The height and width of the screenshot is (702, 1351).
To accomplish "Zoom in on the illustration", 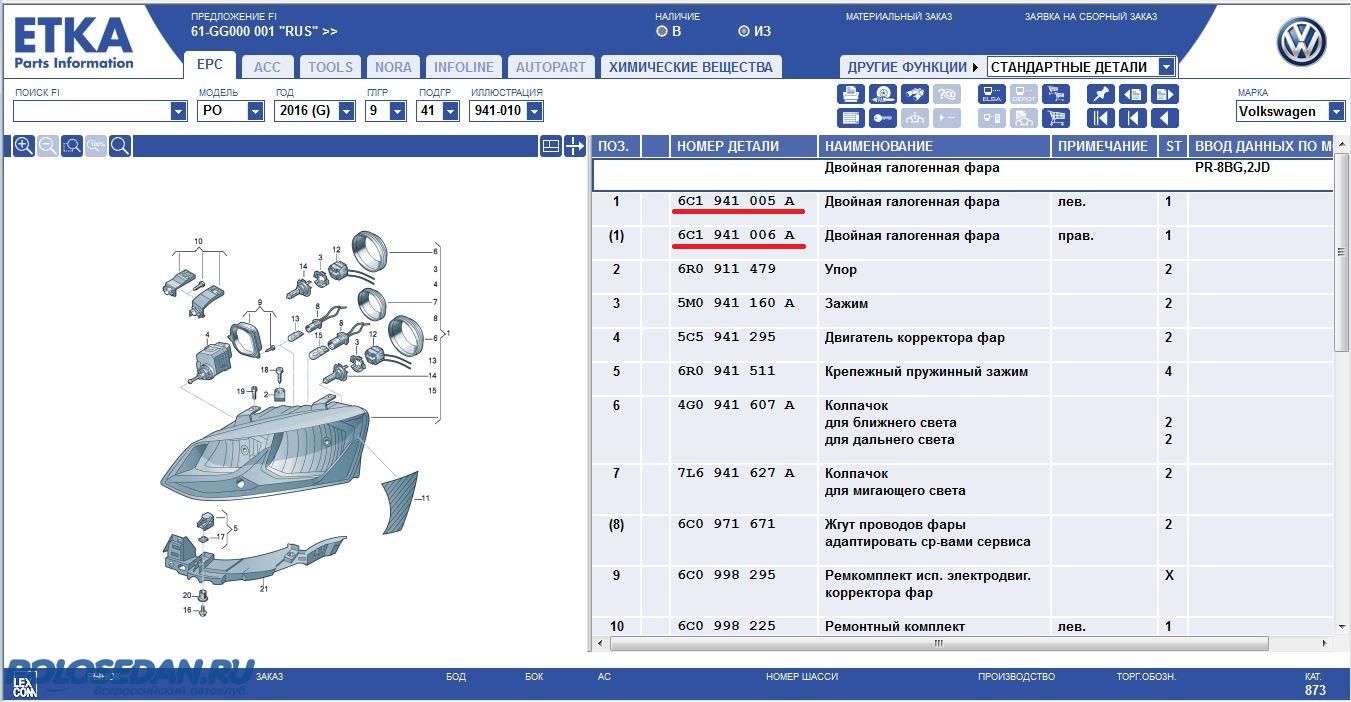I will click(24, 147).
